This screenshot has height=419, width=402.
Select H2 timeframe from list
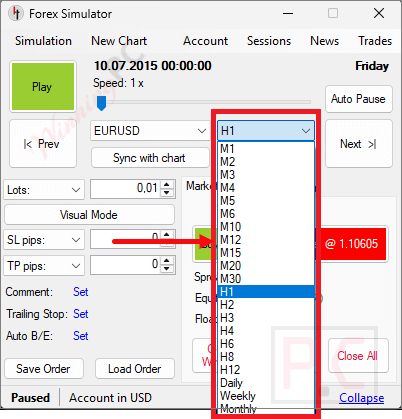click(266, 305)
